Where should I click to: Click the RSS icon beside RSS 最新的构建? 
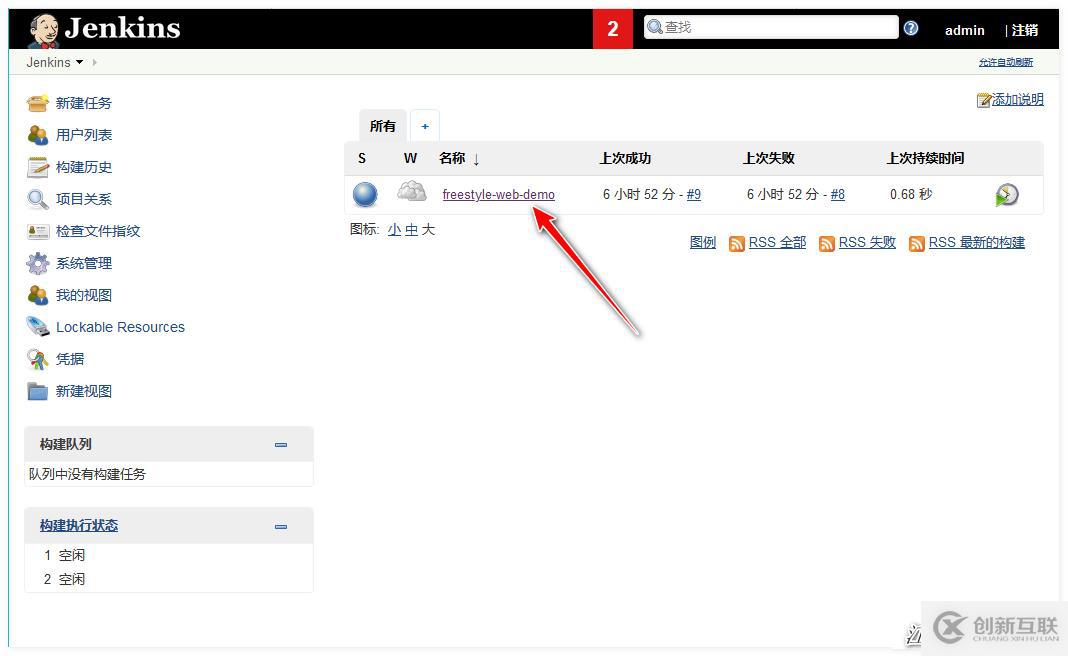917,243
